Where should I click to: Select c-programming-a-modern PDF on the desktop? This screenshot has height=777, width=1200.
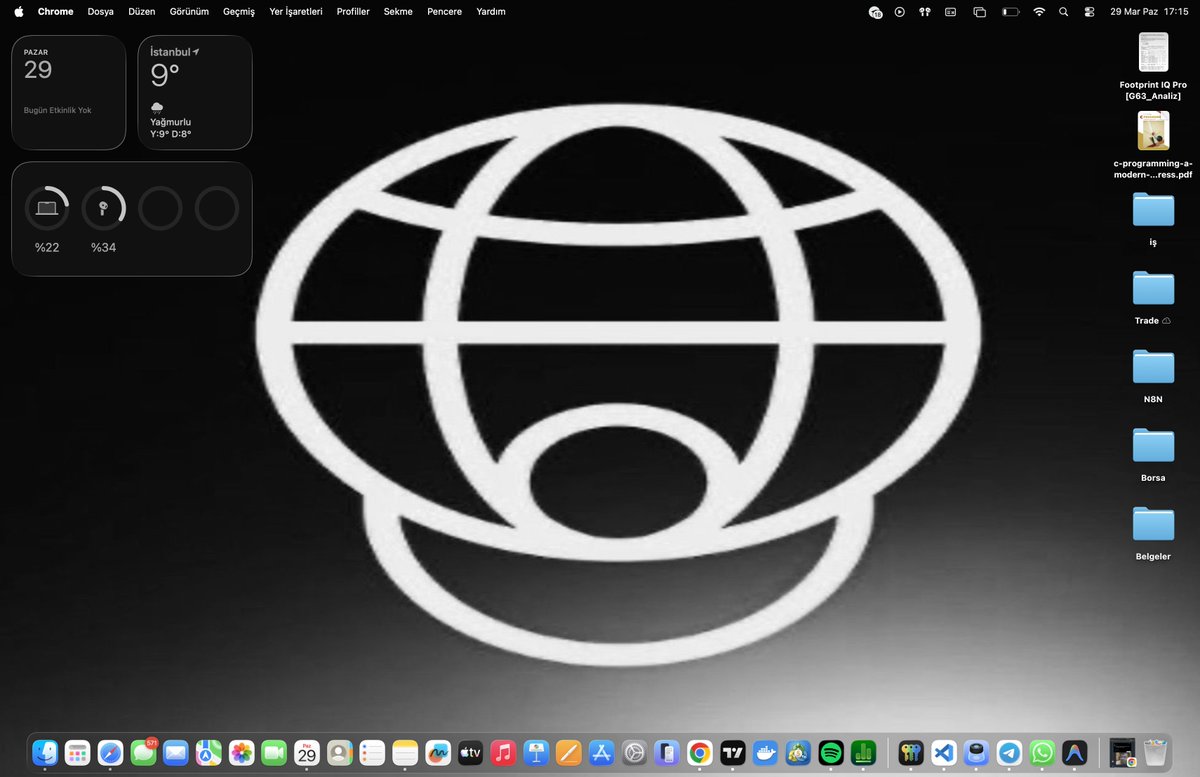(1153, 145)
